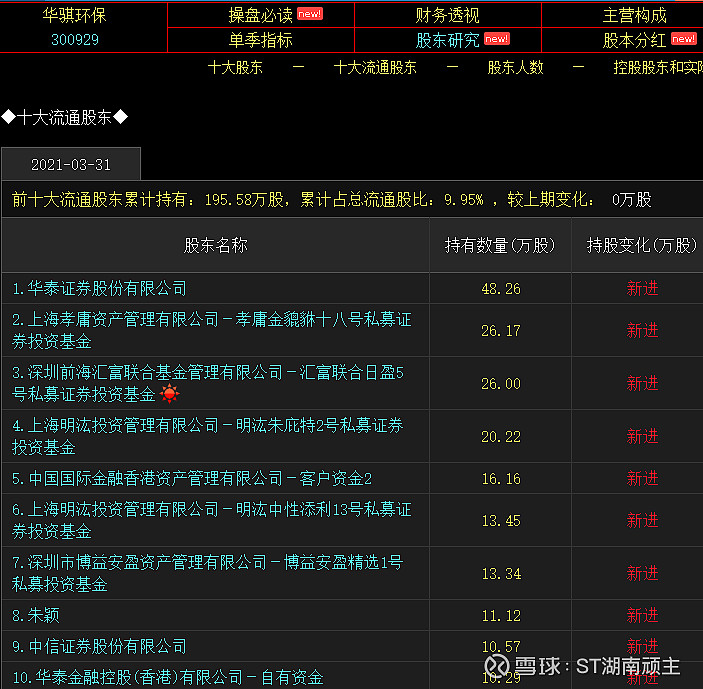Viewport: 703px width, 689px height.
Task: Open the 股本分红 menu tab
Action: click(x=634, y=40)
